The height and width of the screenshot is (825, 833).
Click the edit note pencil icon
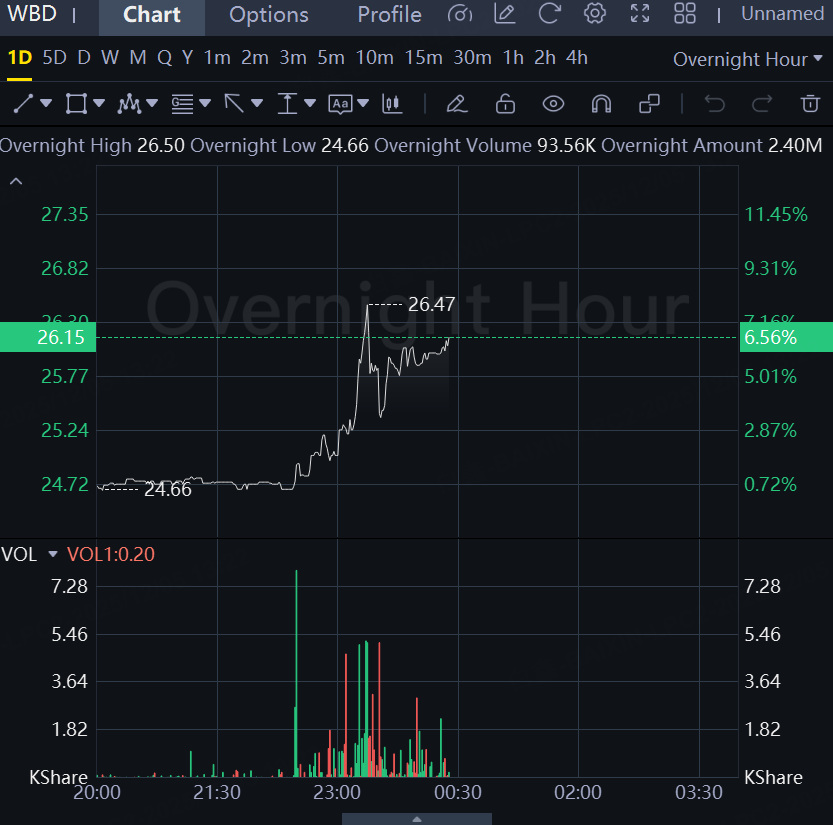(x=505, y=14)
